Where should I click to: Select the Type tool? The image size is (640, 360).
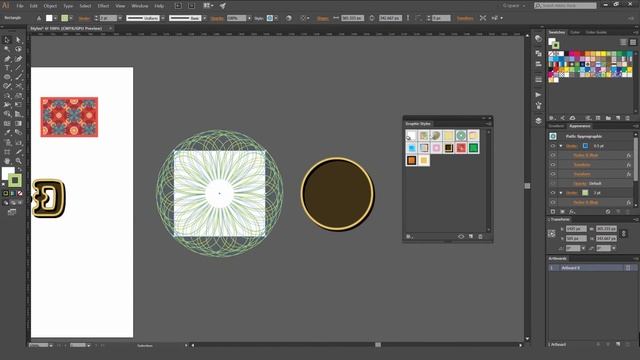[x=7, y=68]
